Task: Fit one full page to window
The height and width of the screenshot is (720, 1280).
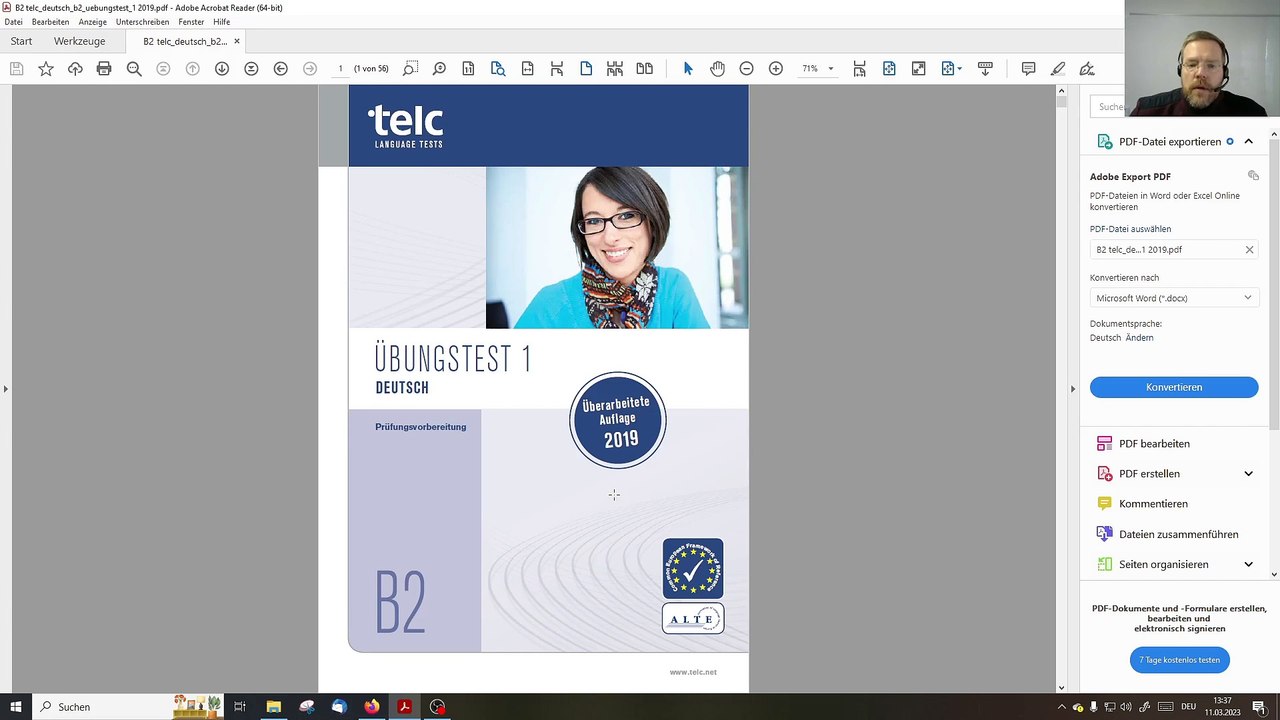Action: 889,68
